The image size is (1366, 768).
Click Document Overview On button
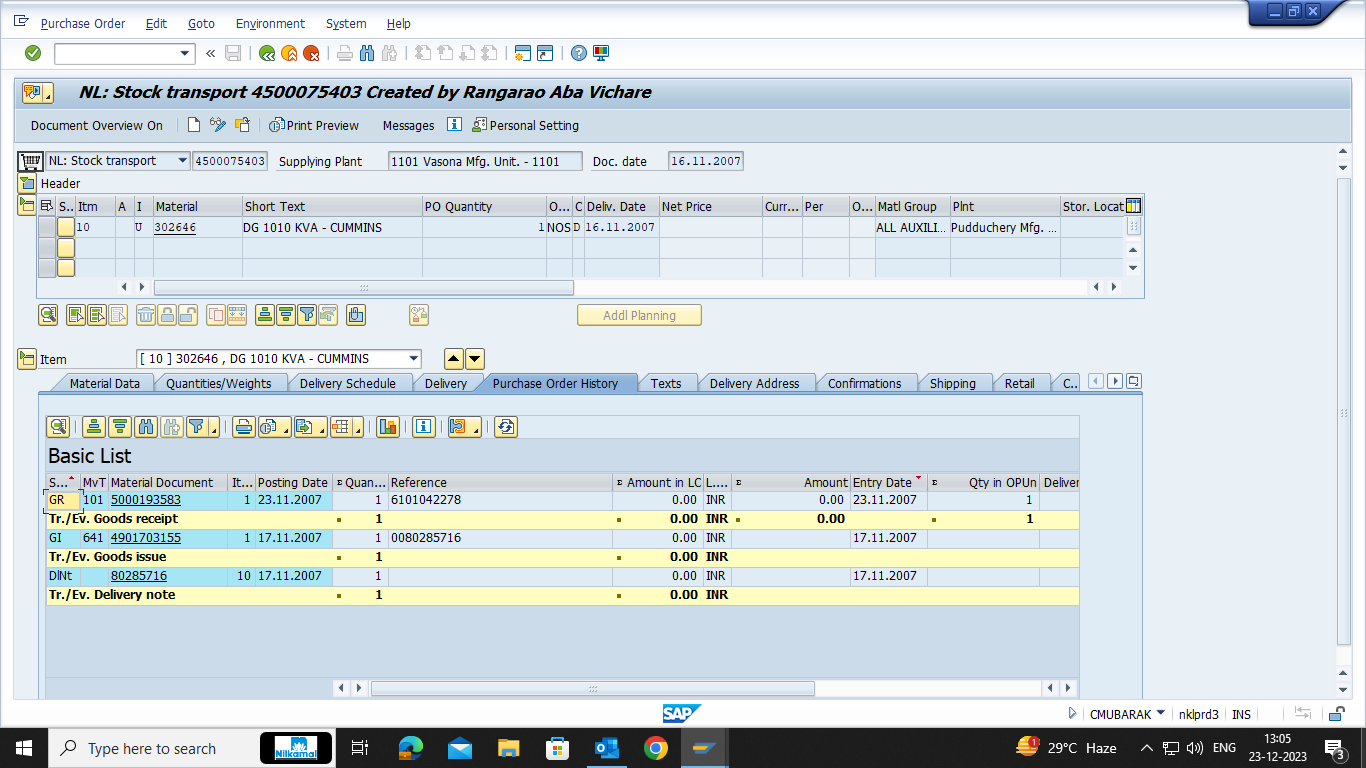pos(97,125)
